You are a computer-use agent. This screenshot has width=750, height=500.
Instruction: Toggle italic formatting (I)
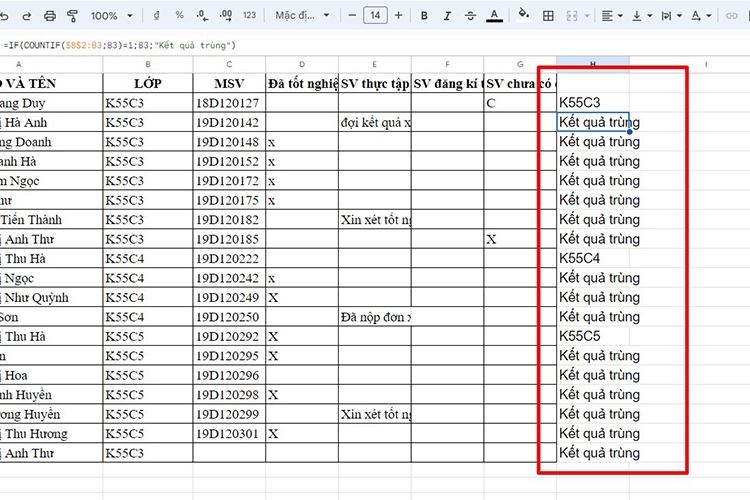[447, 16]
